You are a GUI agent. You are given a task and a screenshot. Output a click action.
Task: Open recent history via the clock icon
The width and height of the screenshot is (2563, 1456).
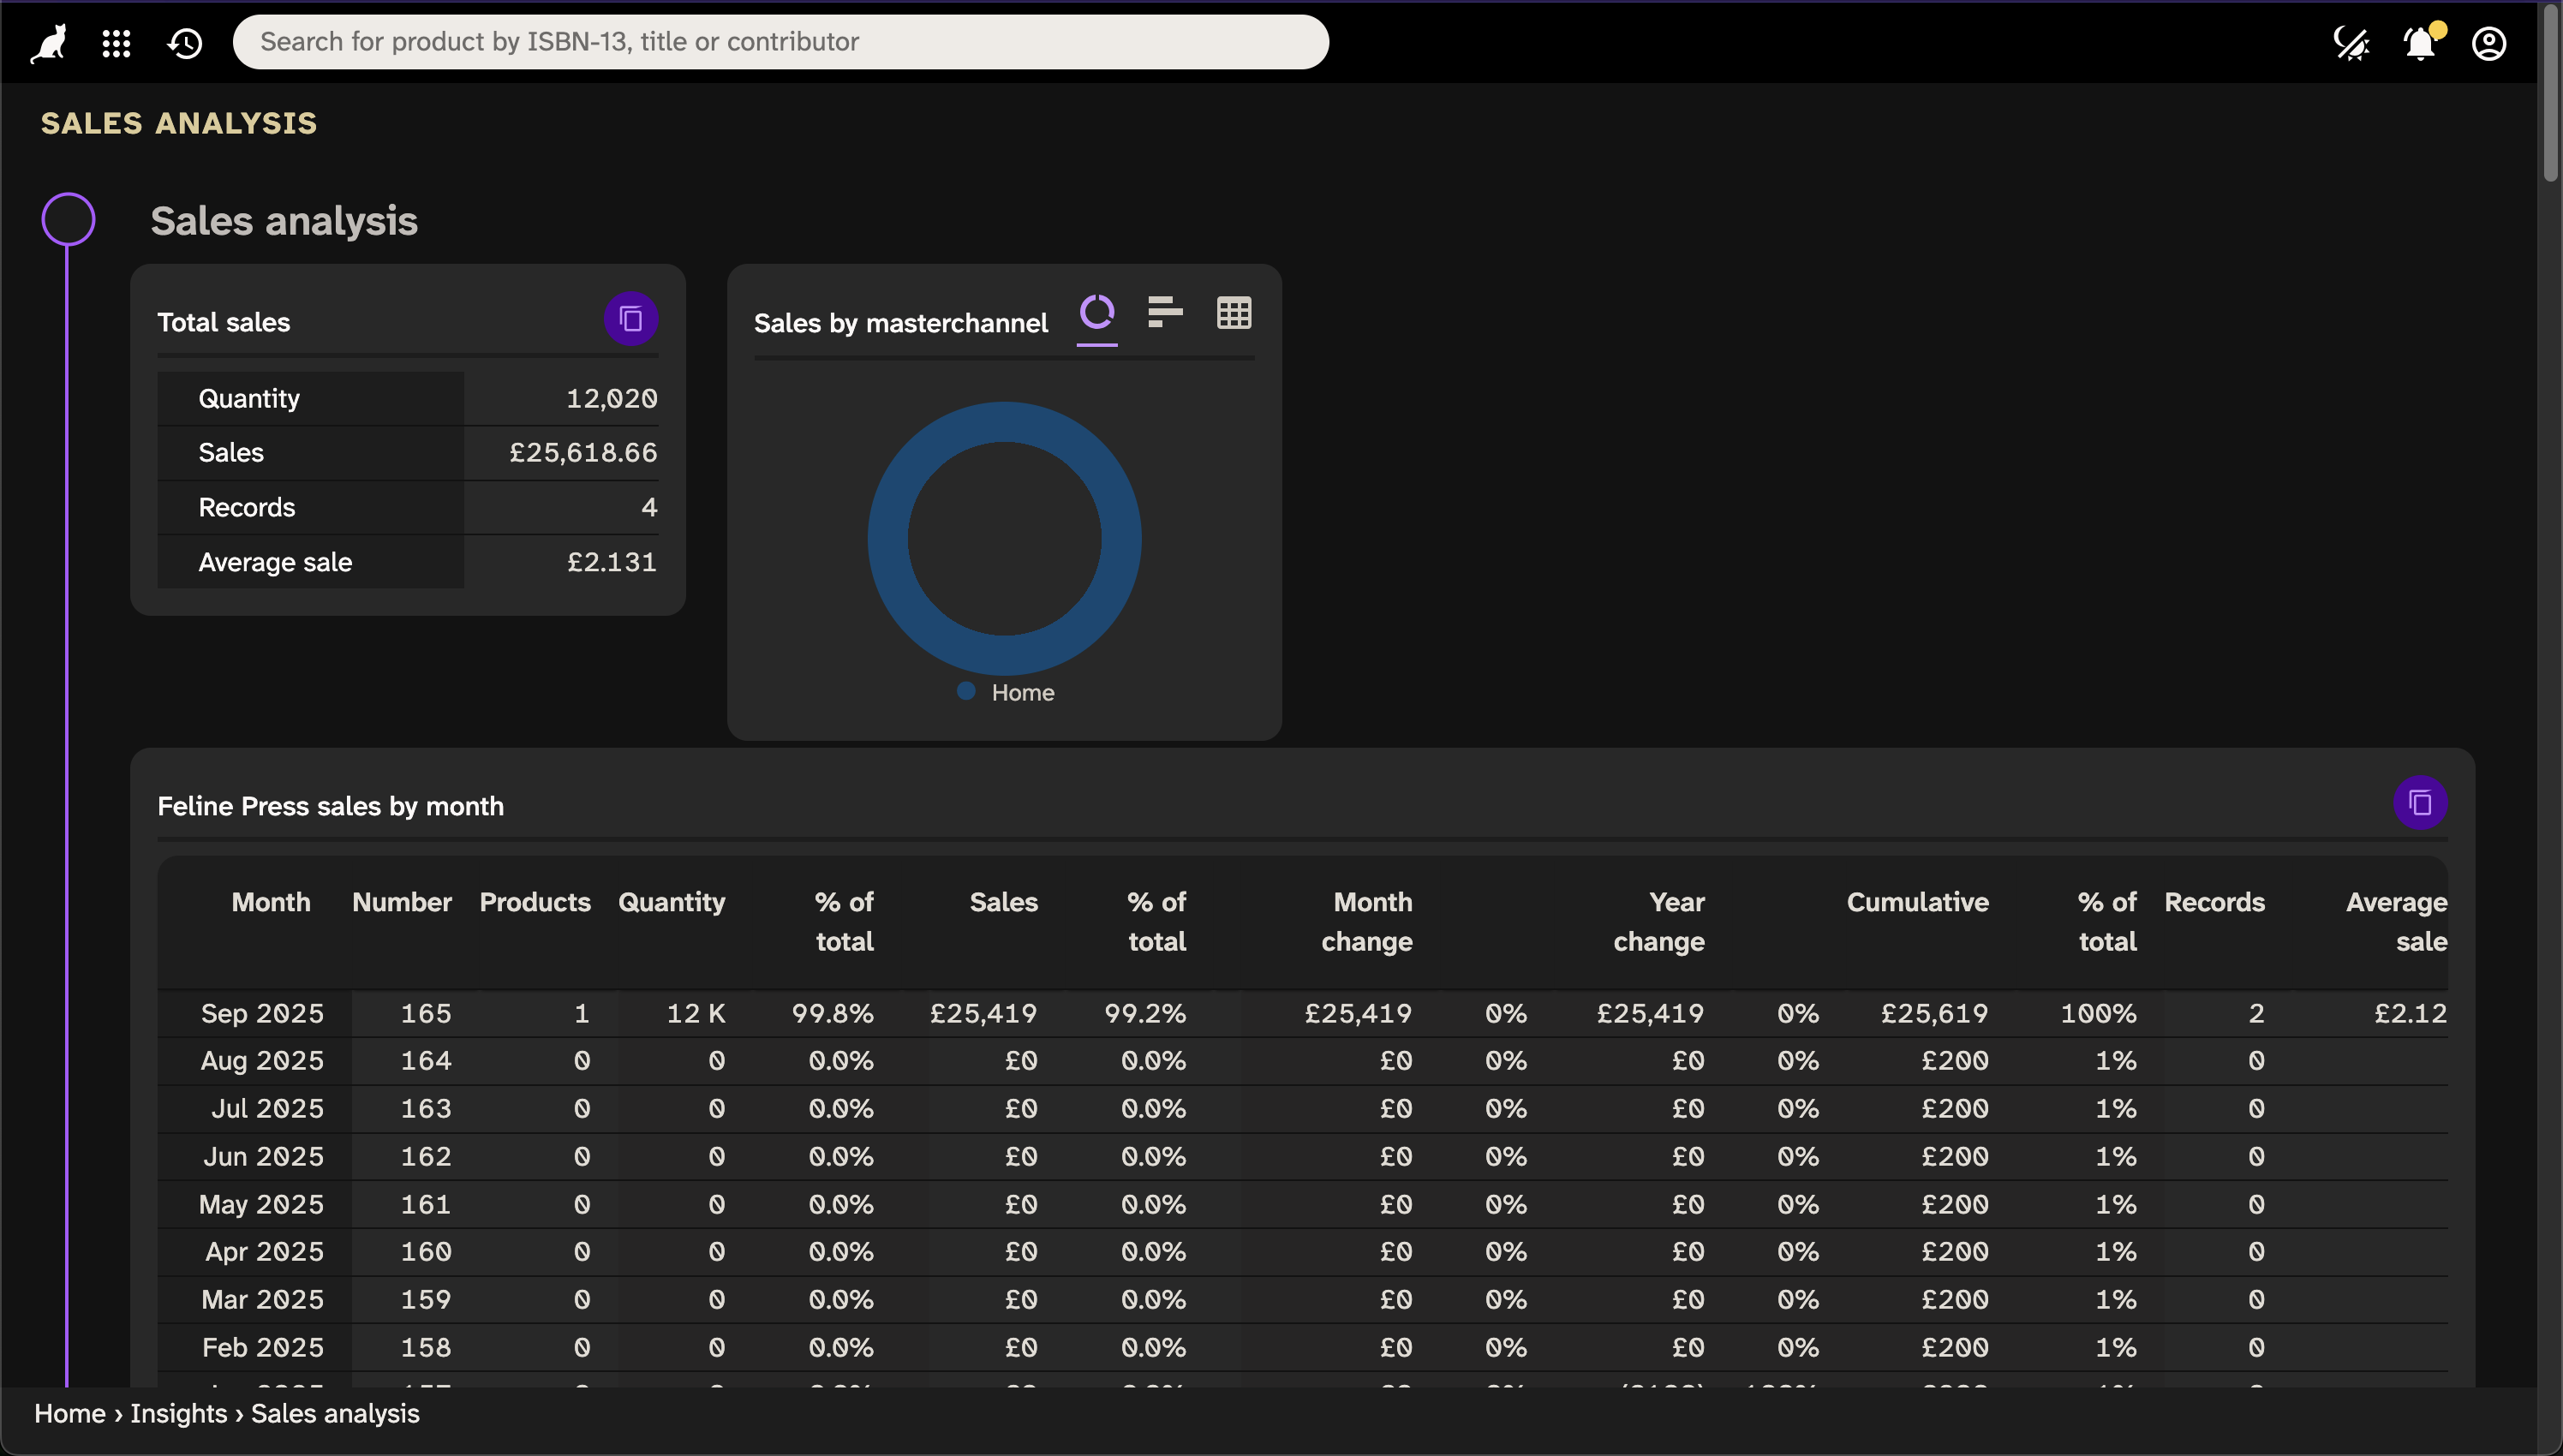[185, 42]
